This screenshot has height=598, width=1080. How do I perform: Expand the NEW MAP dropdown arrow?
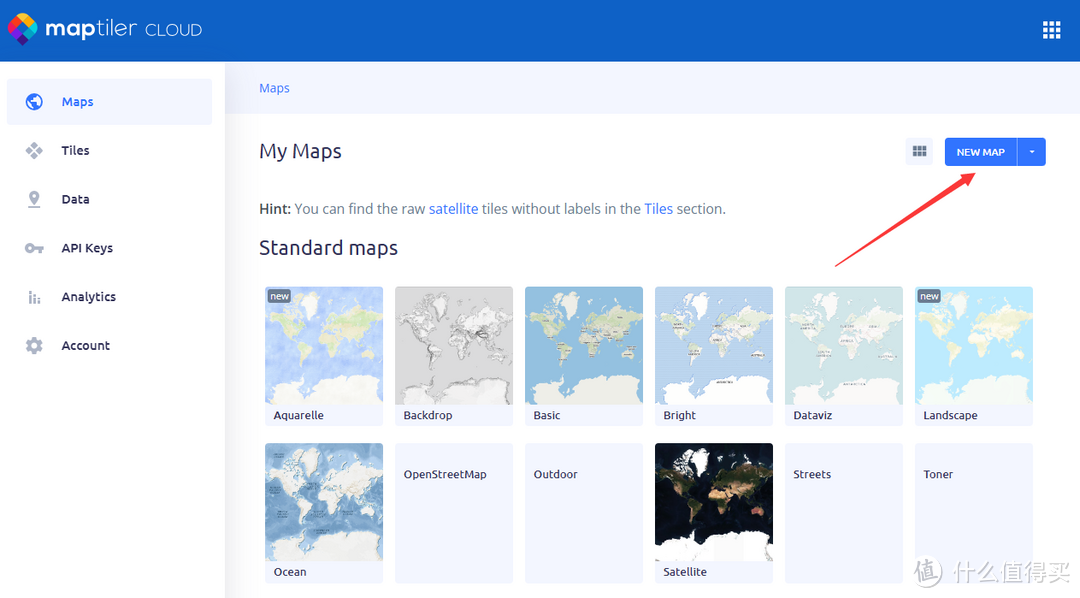point(1032,152)
